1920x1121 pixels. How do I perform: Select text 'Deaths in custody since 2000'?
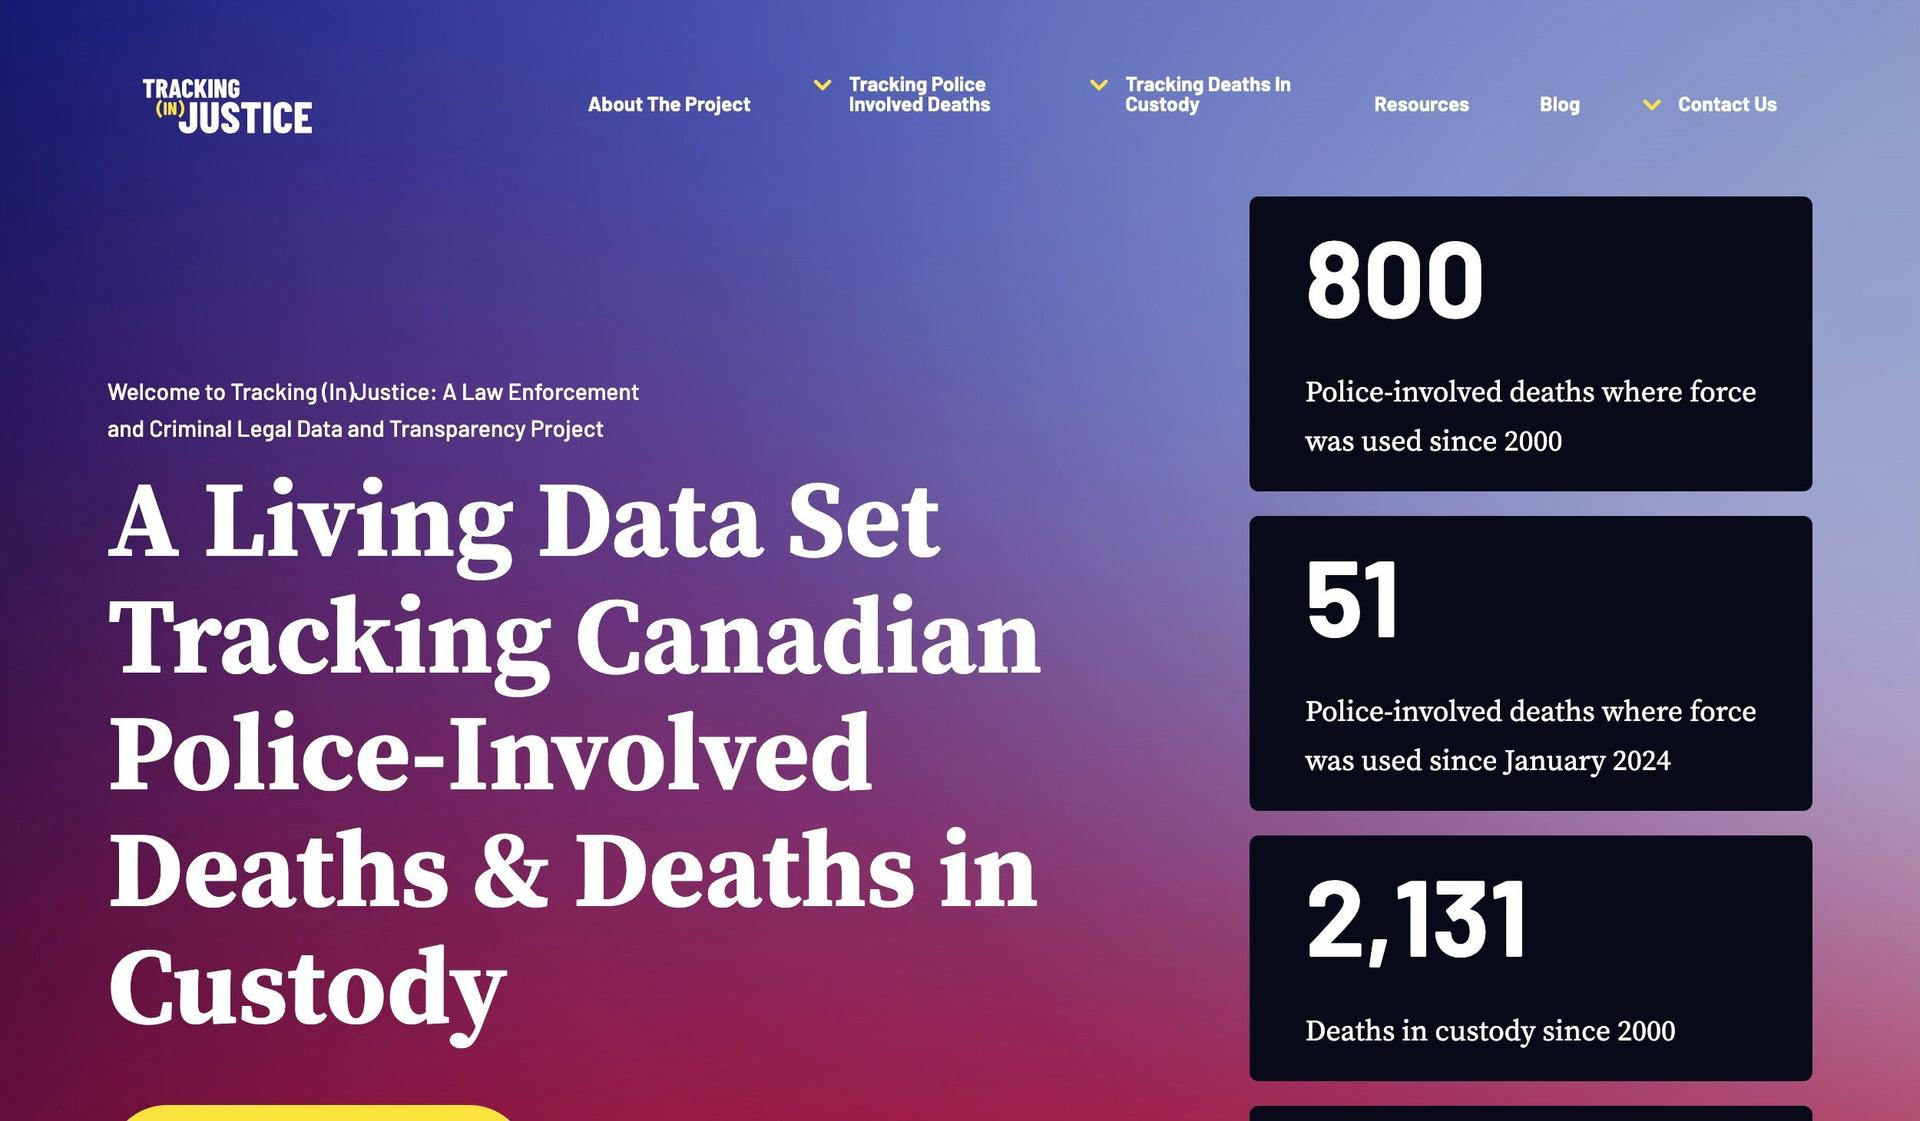pyautogui.click(x=1490, y=1031)
